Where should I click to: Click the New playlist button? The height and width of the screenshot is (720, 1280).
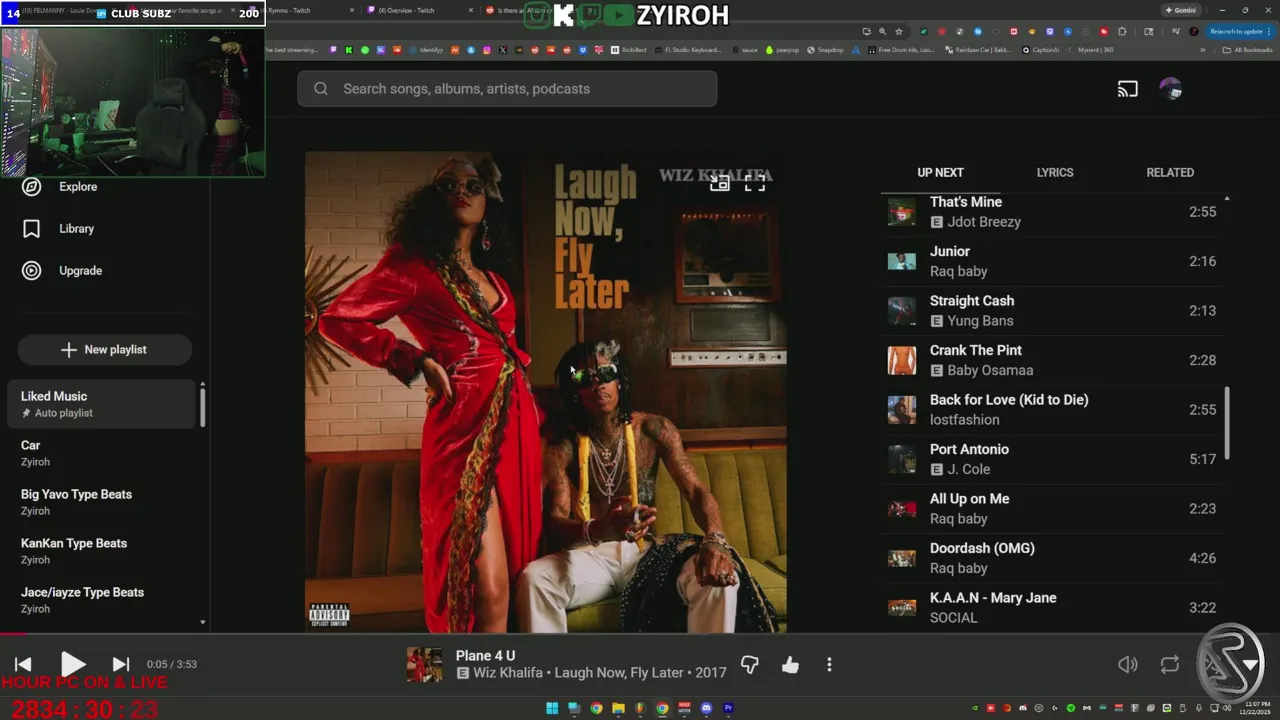point(105,350)
